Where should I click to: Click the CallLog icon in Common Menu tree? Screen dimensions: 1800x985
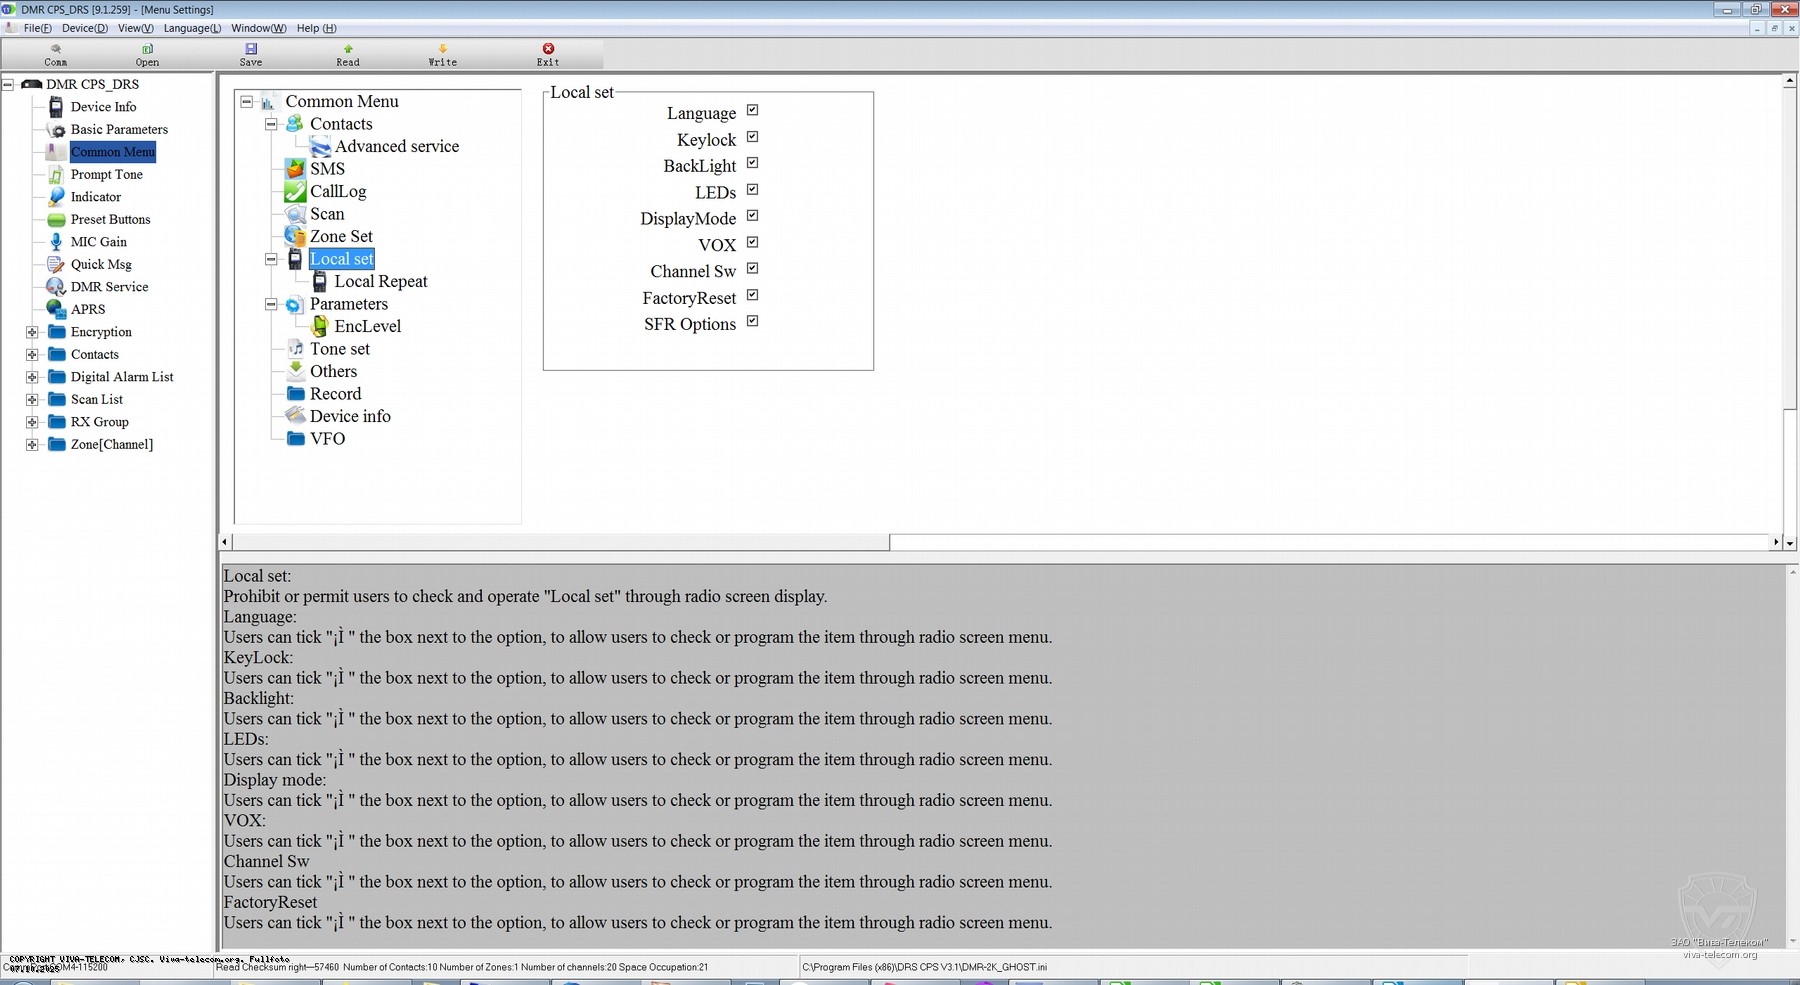point(295,191)
